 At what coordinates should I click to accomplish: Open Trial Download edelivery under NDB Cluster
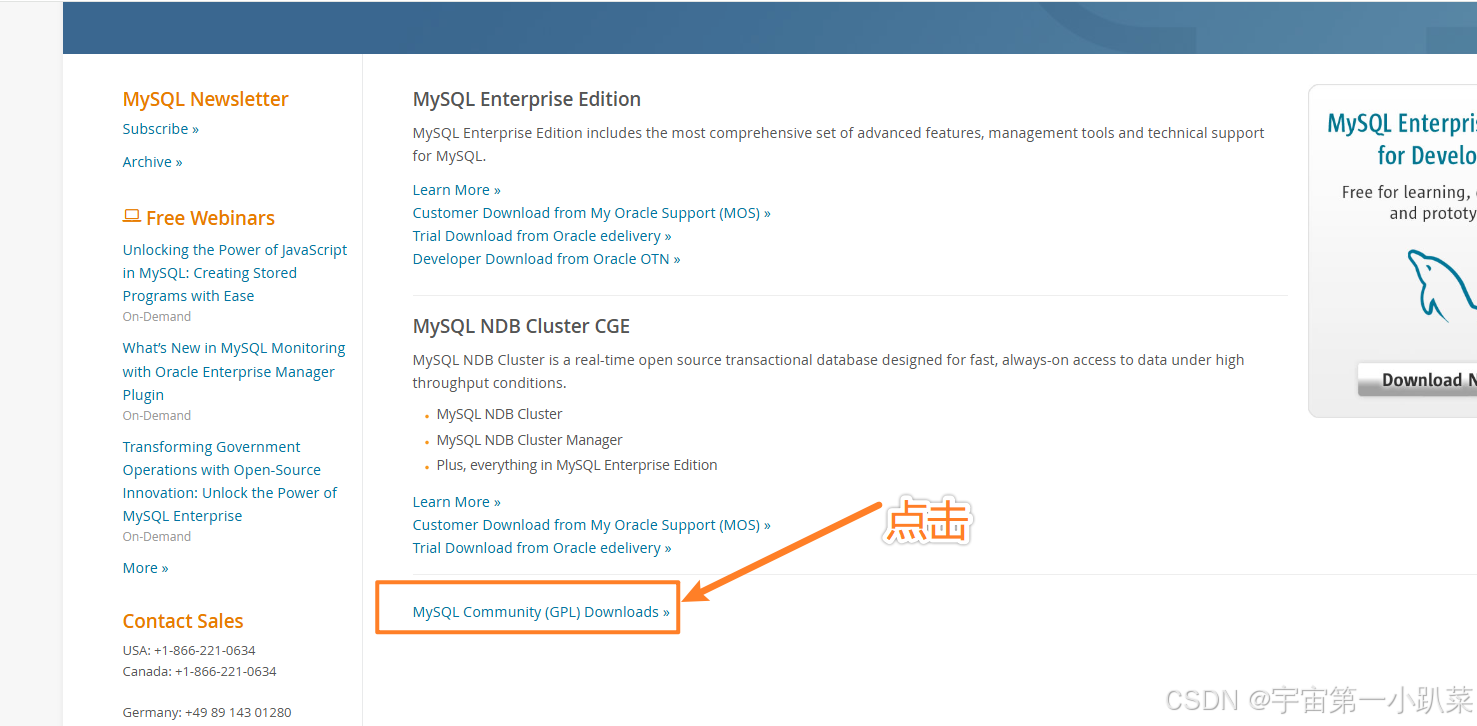[542, 548]
